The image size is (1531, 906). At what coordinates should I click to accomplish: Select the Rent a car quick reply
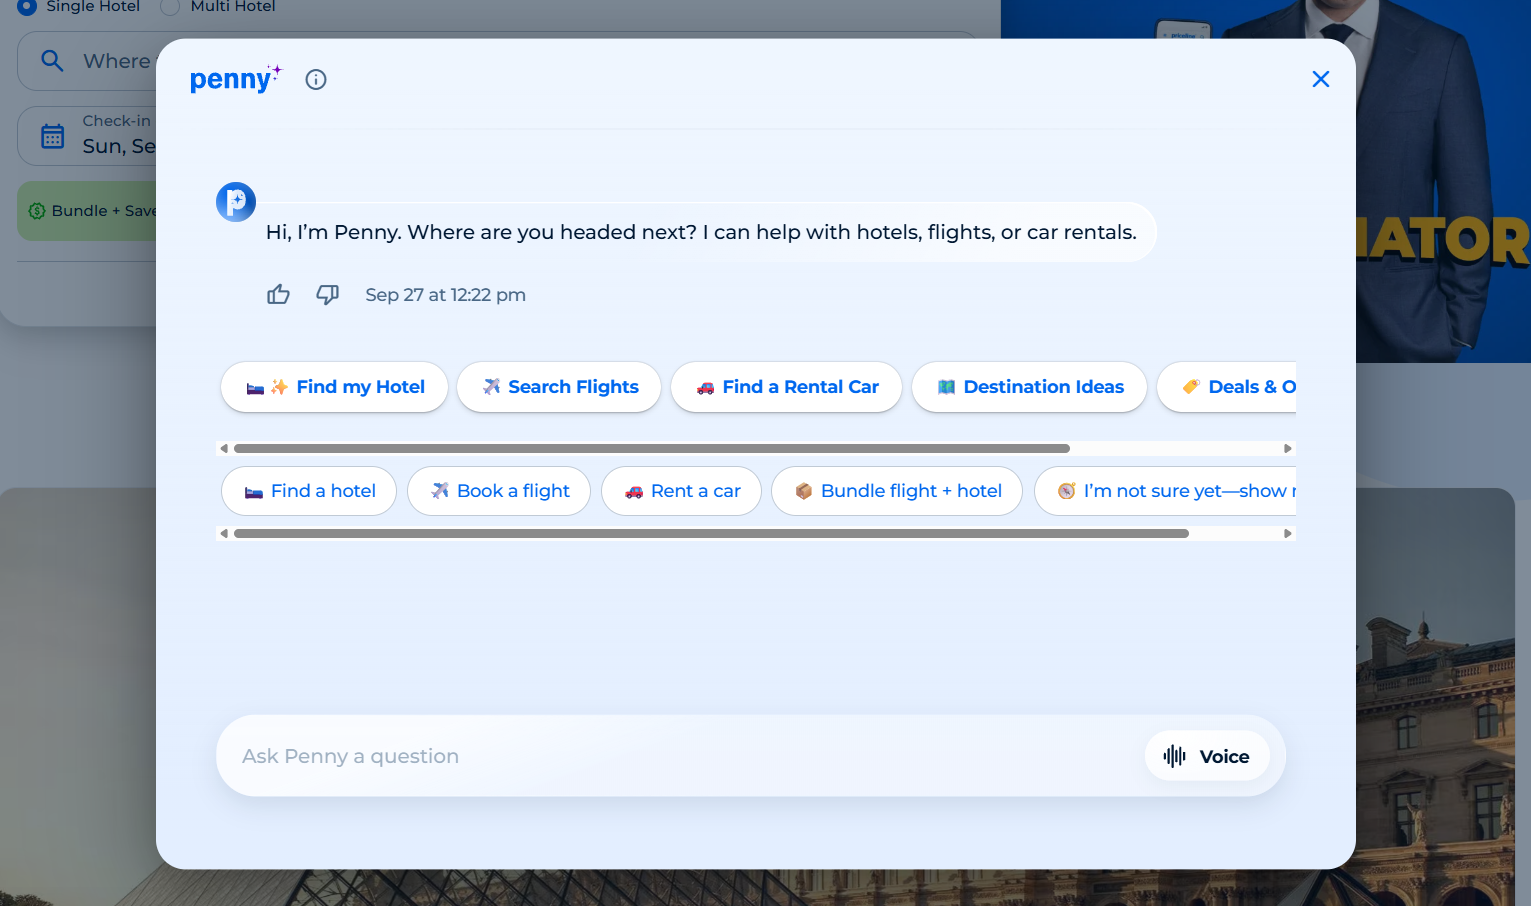click(681, 491)
